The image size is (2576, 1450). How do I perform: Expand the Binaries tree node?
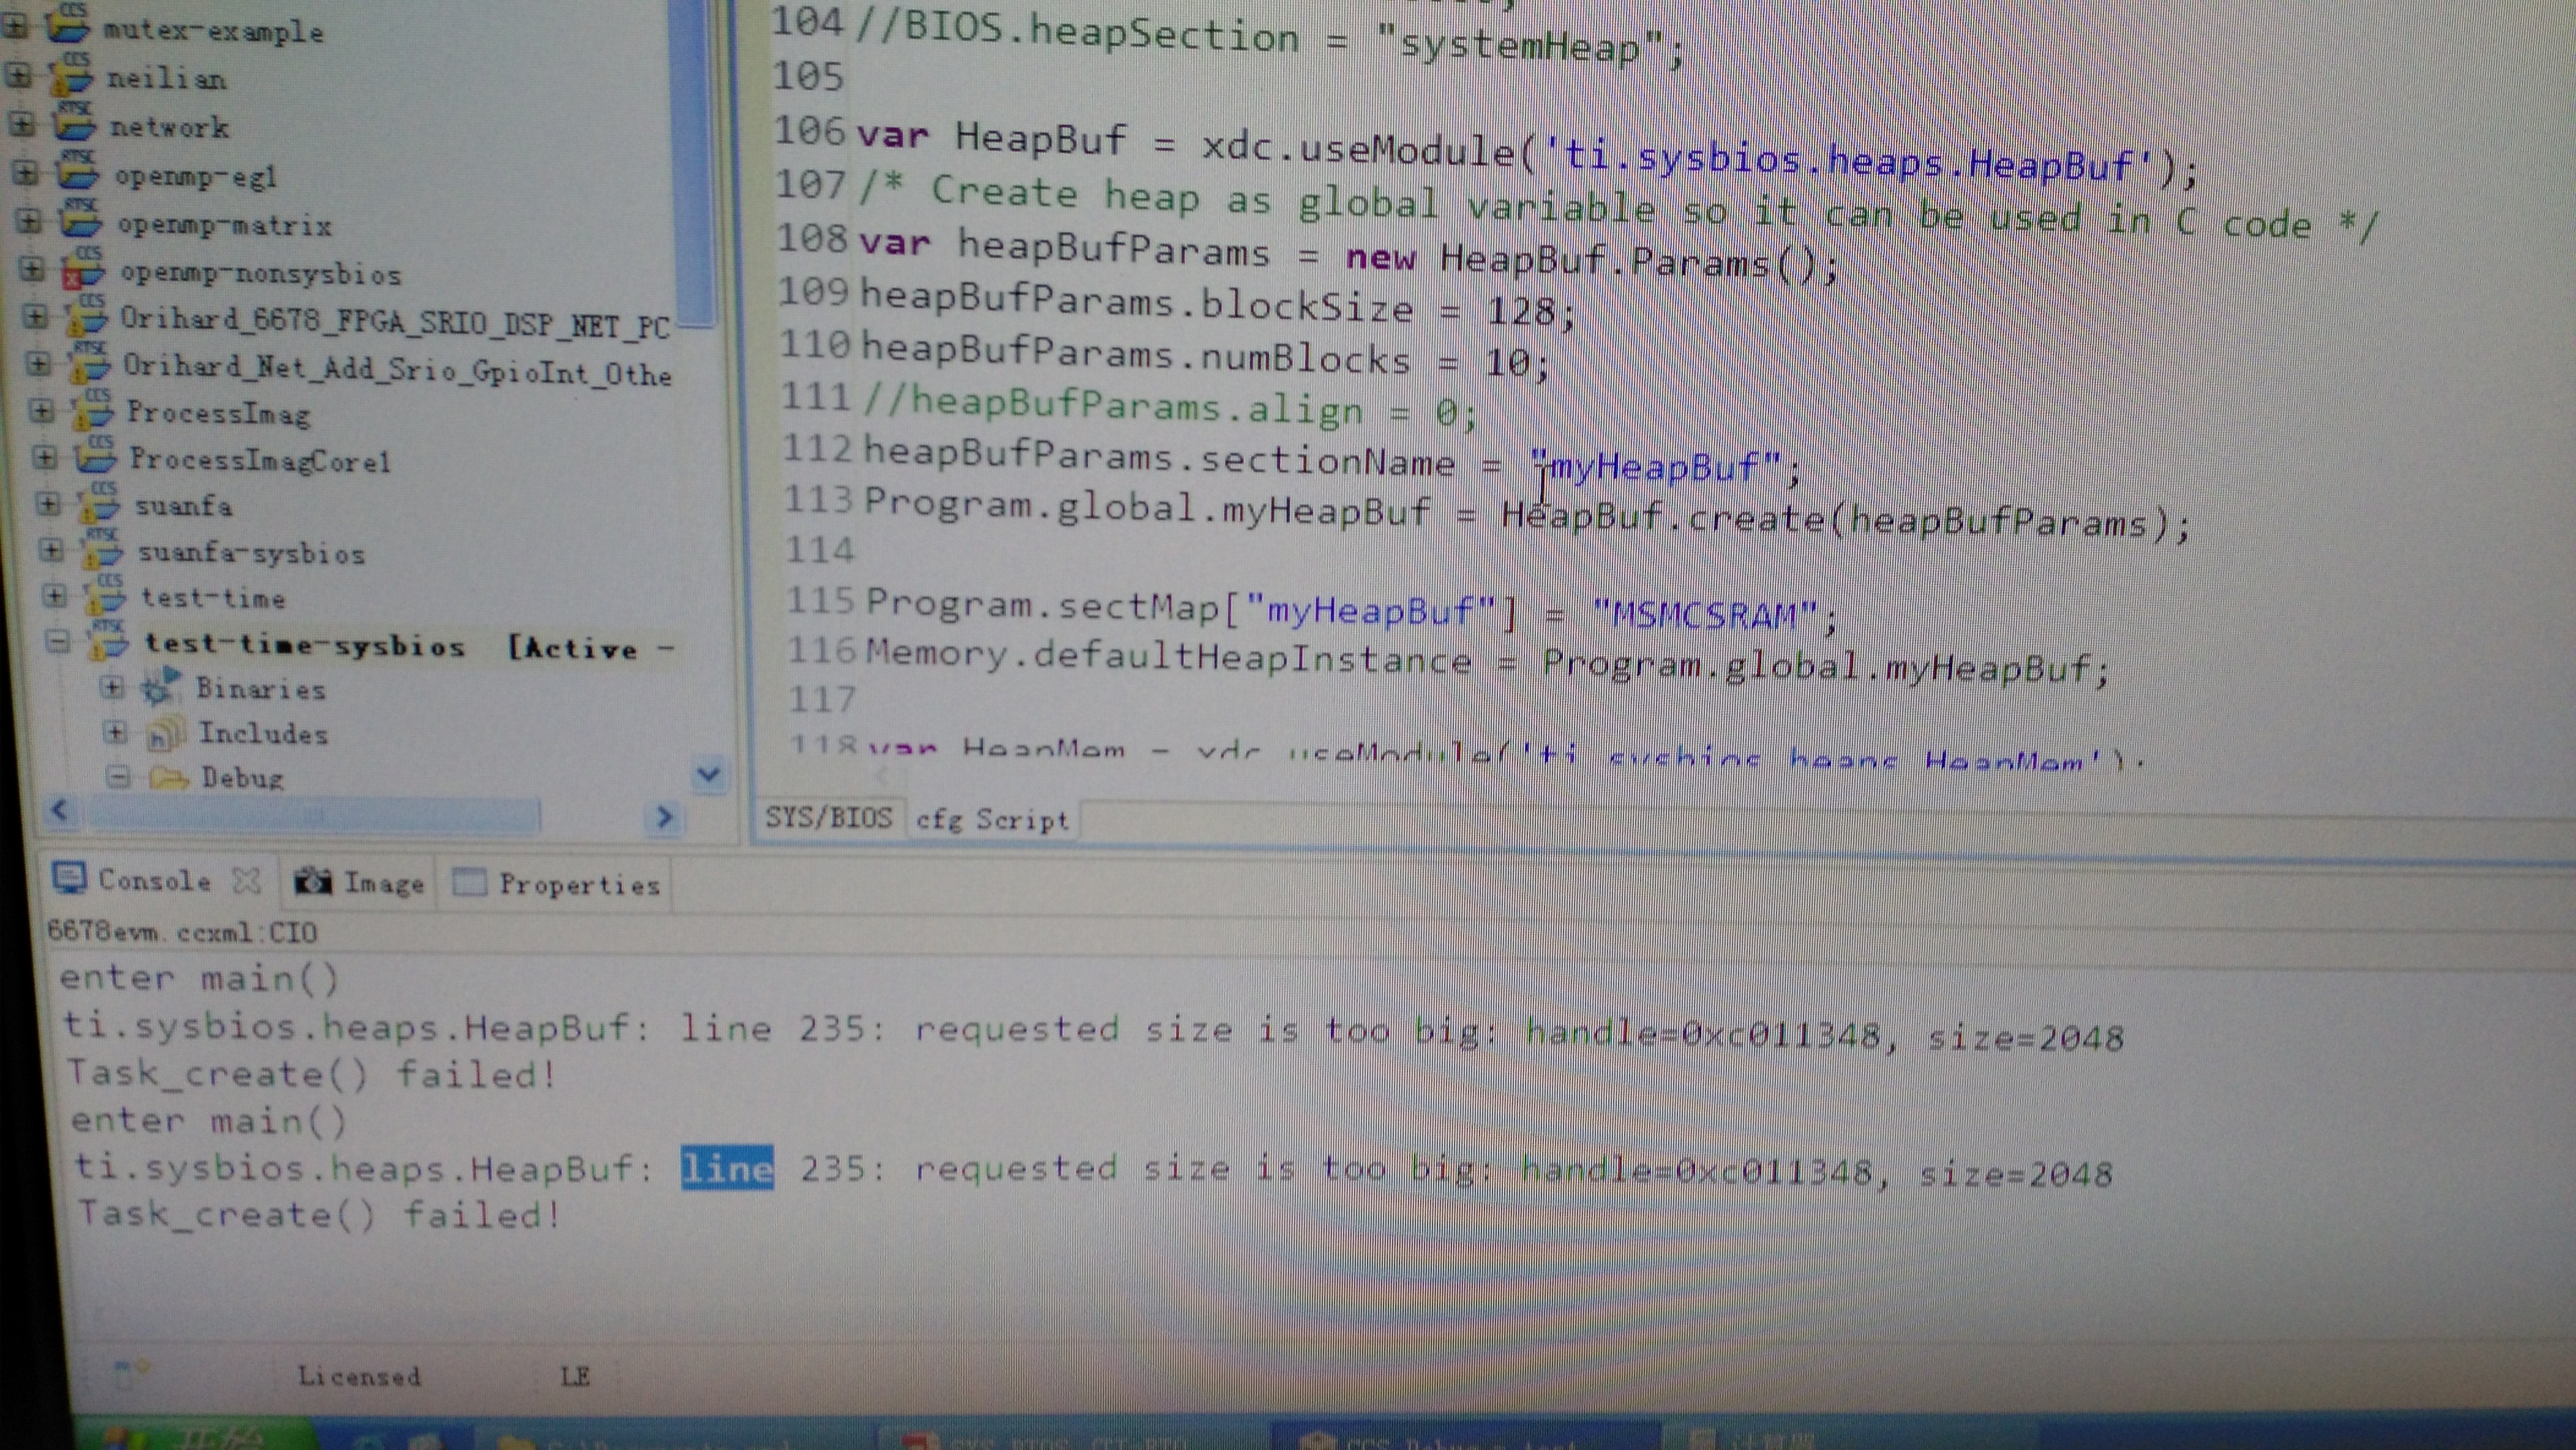click(x=113, y=688)
